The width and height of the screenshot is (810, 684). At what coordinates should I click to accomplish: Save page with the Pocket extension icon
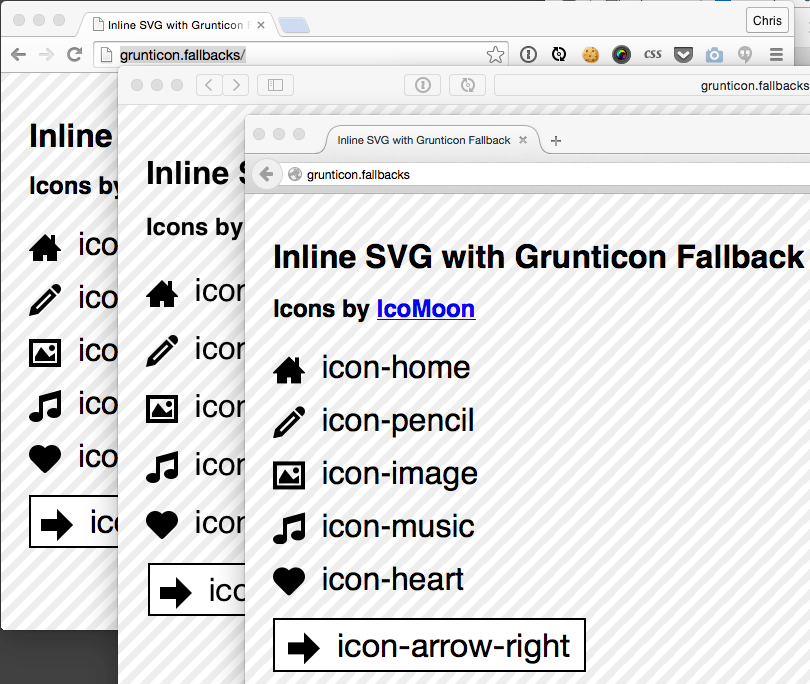683,54
